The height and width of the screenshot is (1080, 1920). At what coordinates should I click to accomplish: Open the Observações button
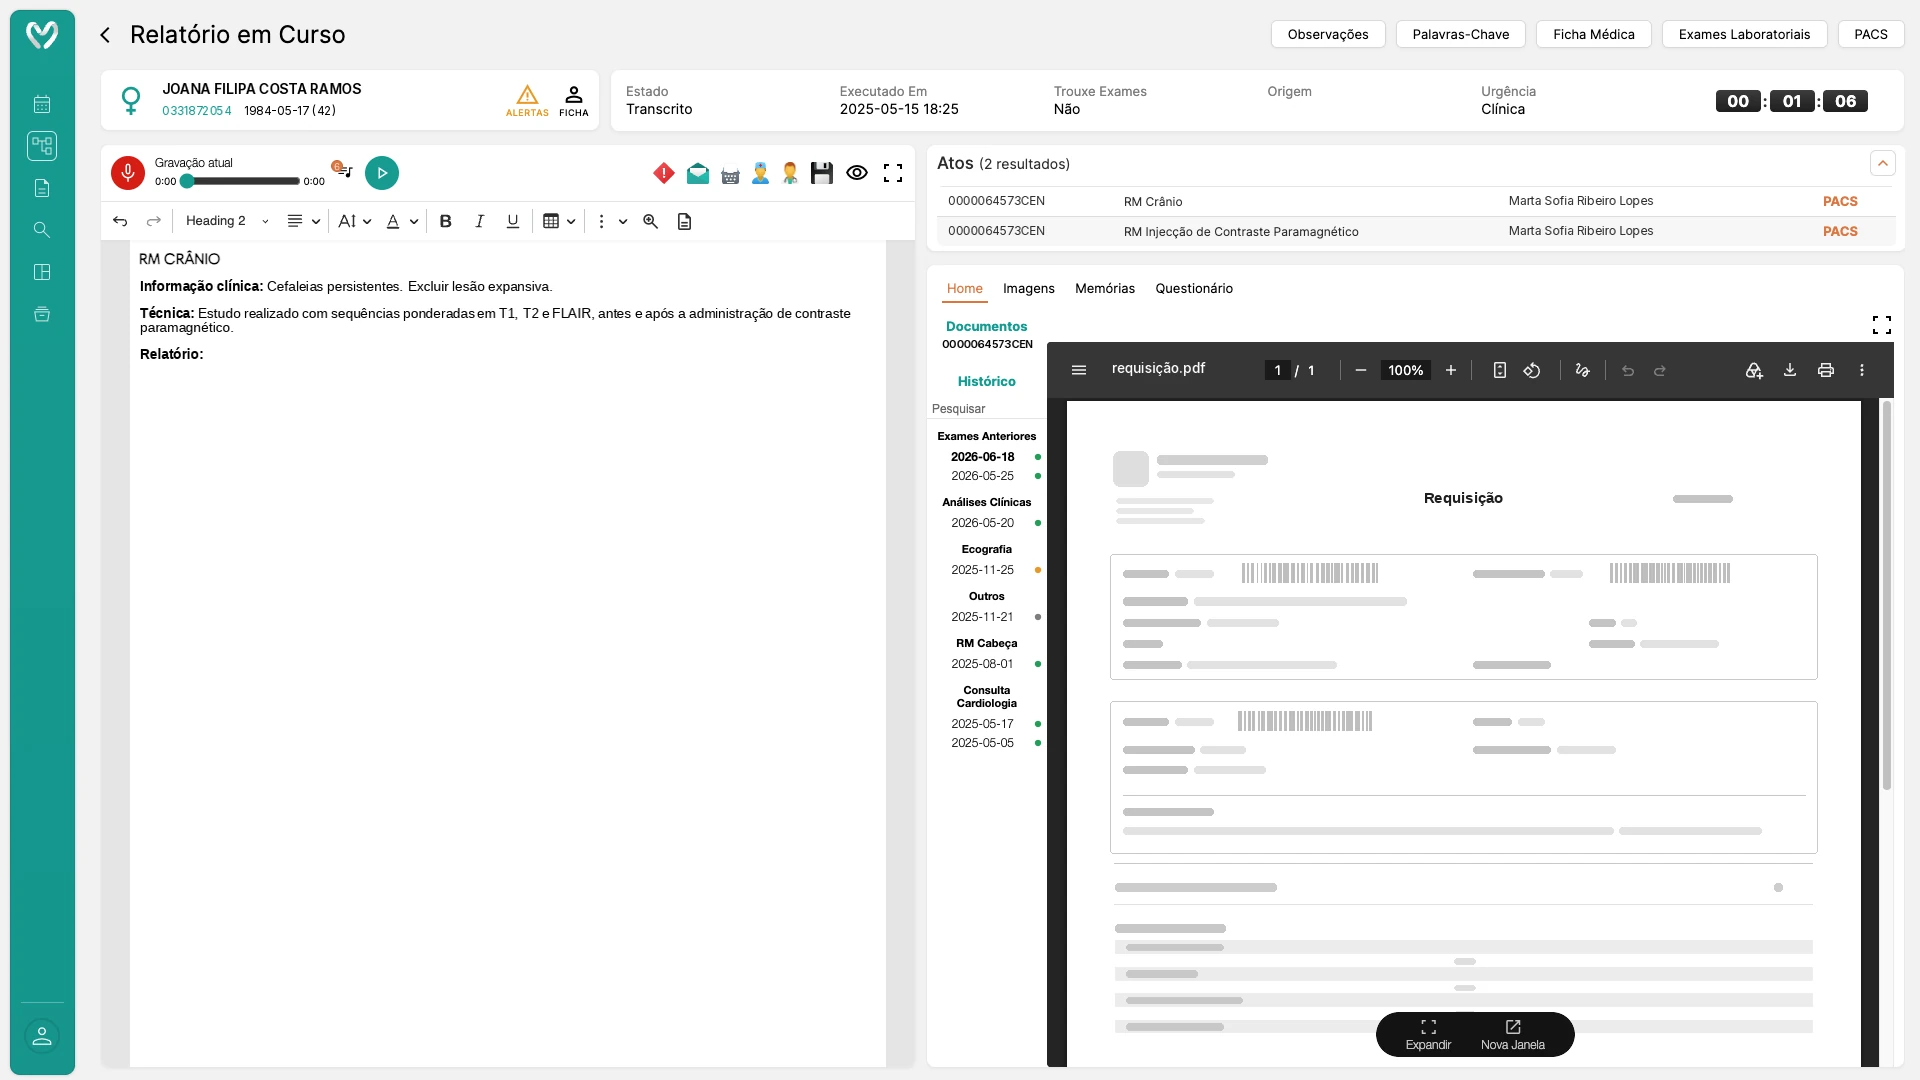click(x=1328, y=34)
